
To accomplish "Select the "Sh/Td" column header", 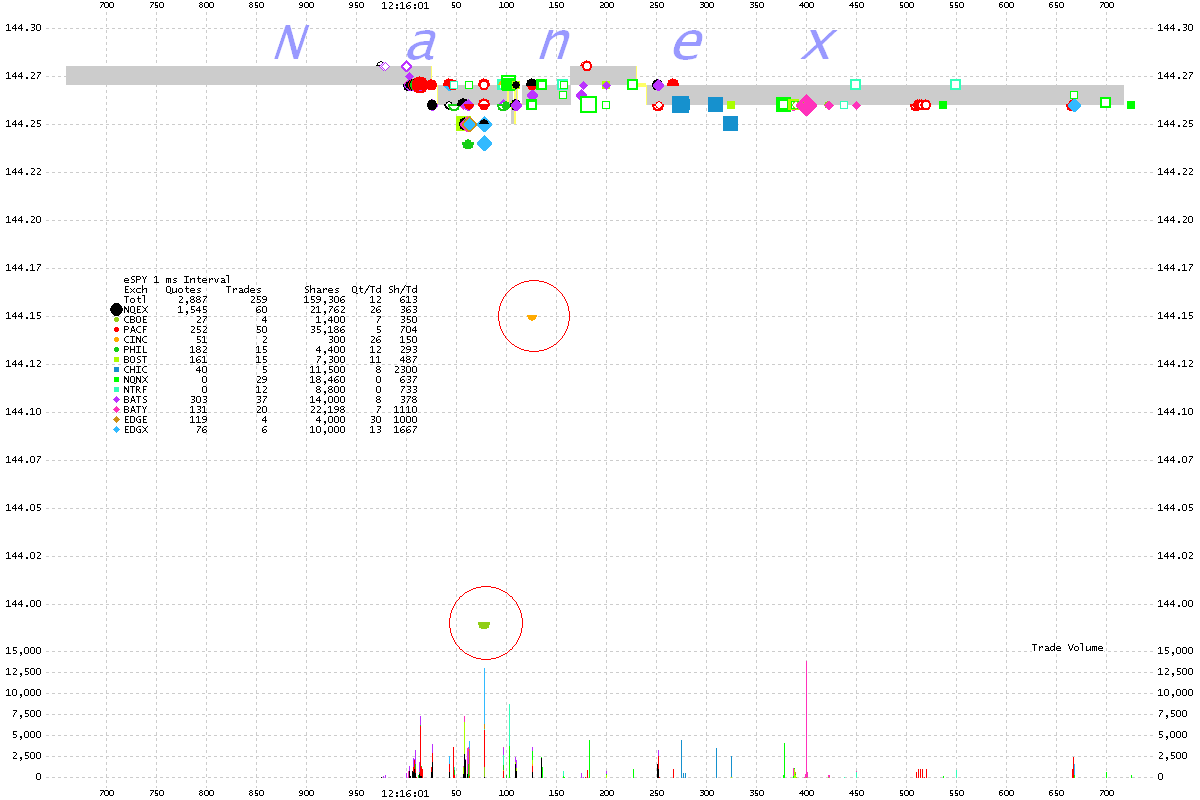I will pos(402,290).
